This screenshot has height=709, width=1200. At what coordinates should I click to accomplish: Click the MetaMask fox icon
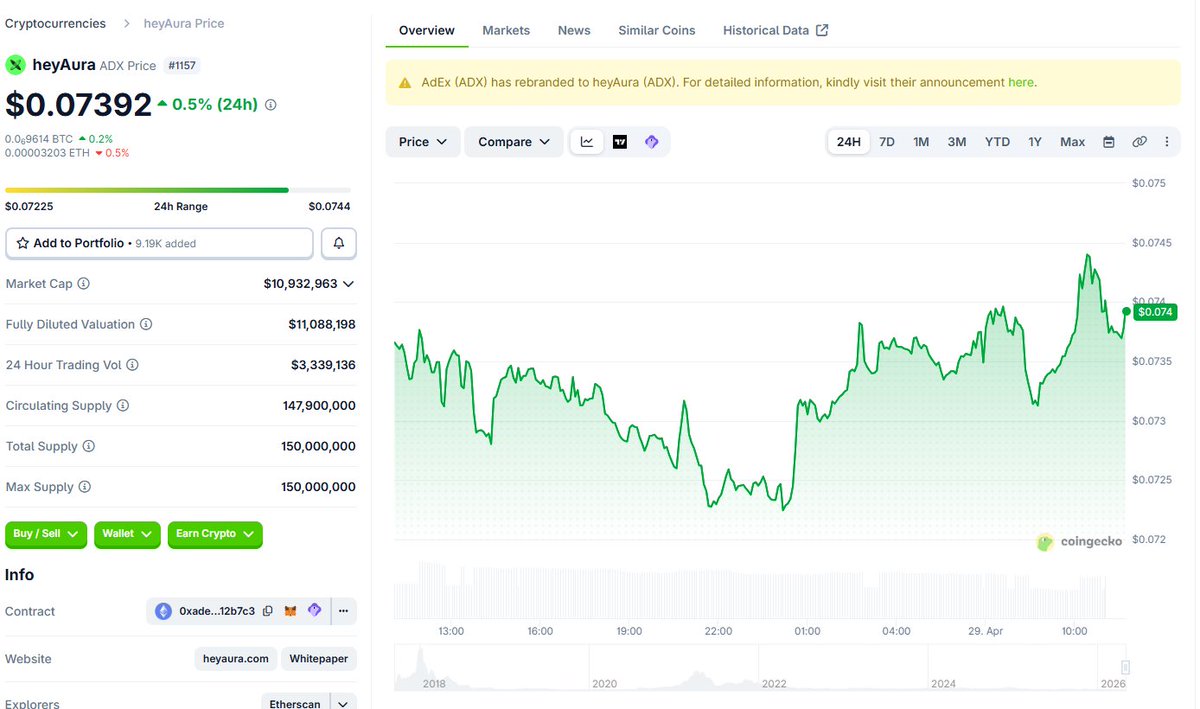click(x=291, y=611)
